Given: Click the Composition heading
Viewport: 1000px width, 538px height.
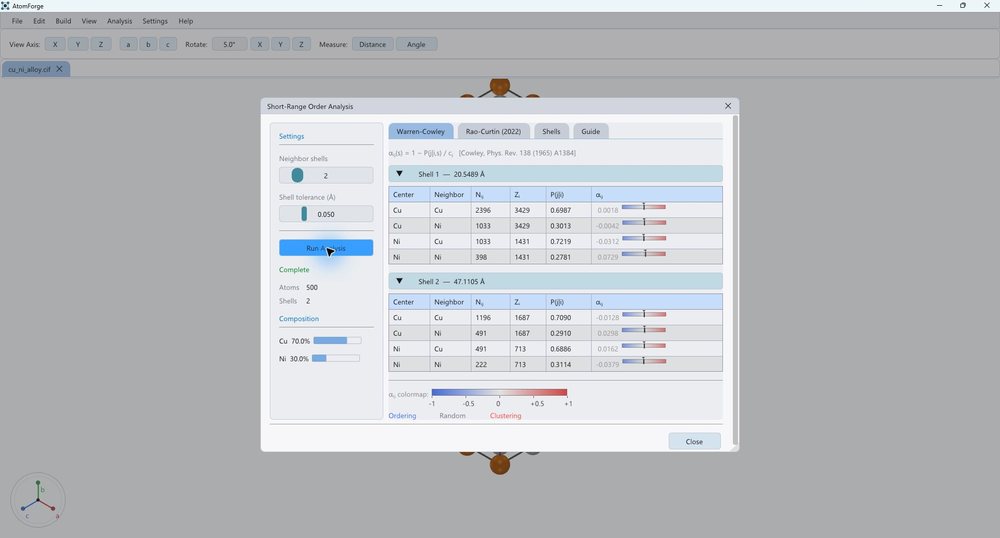Looking at the screenshot, I should click(x=298, y=319).
